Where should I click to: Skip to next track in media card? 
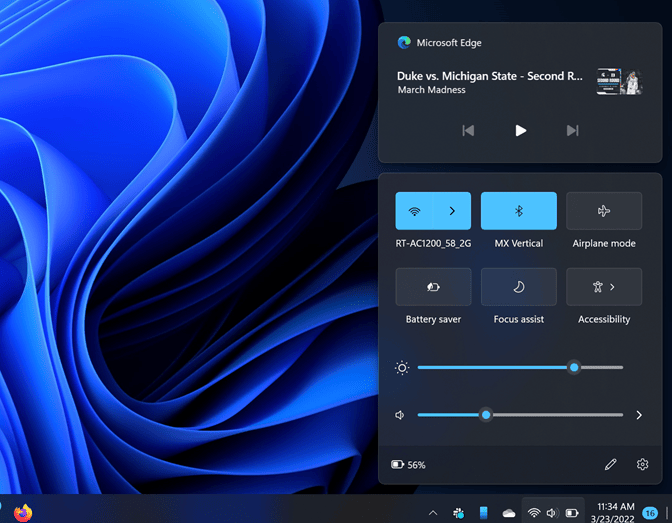click(573, 130)
